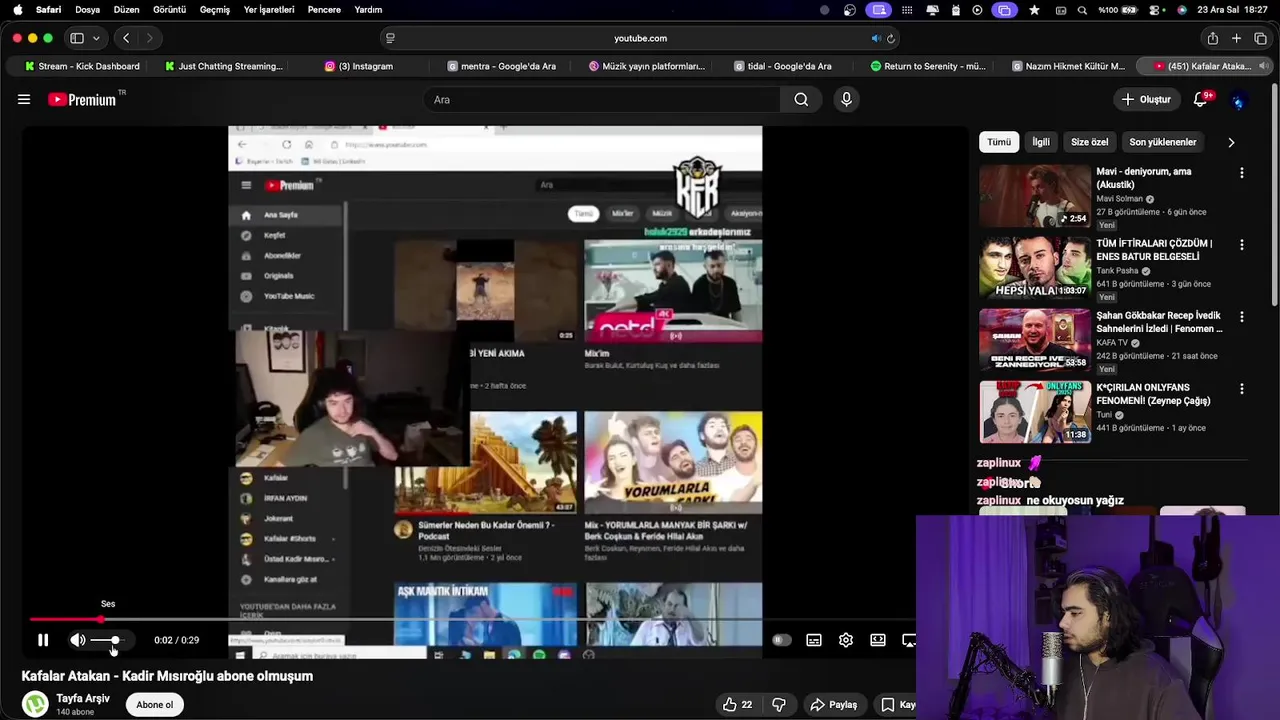
Task: Open the Görüntü menu
Action: pyautogui.click(x=169, y=9)
